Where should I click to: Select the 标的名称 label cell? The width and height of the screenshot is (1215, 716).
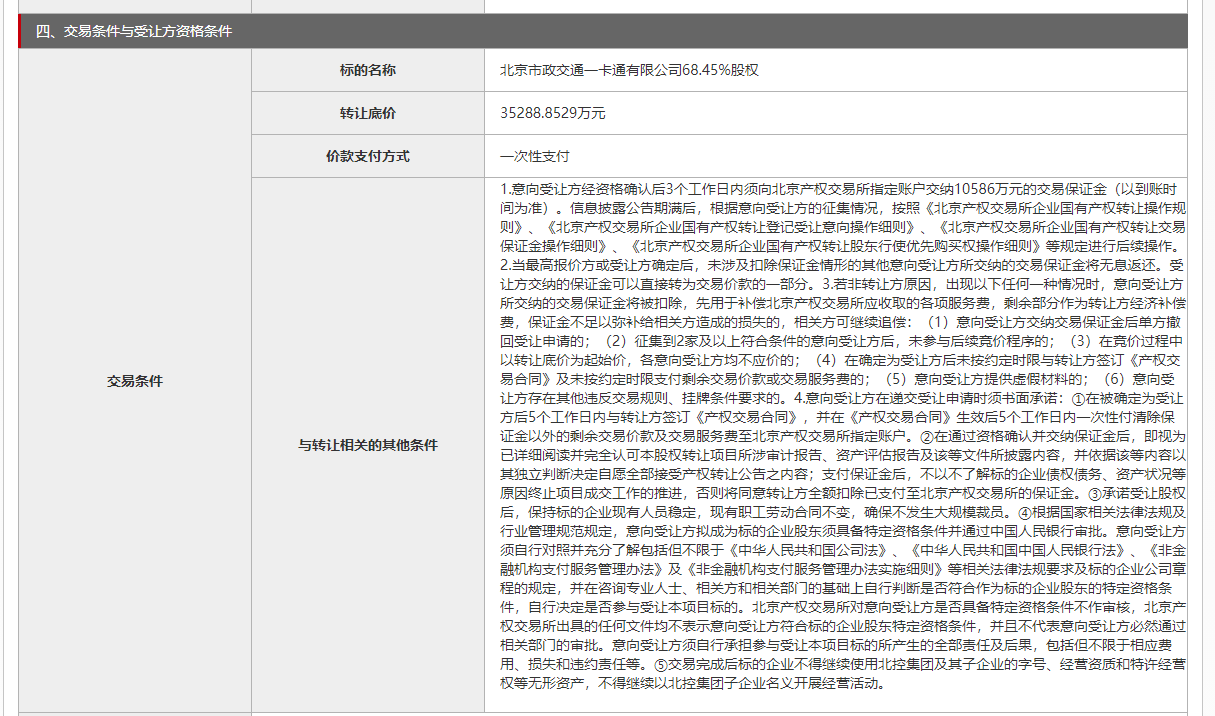(x=368, y=70)
